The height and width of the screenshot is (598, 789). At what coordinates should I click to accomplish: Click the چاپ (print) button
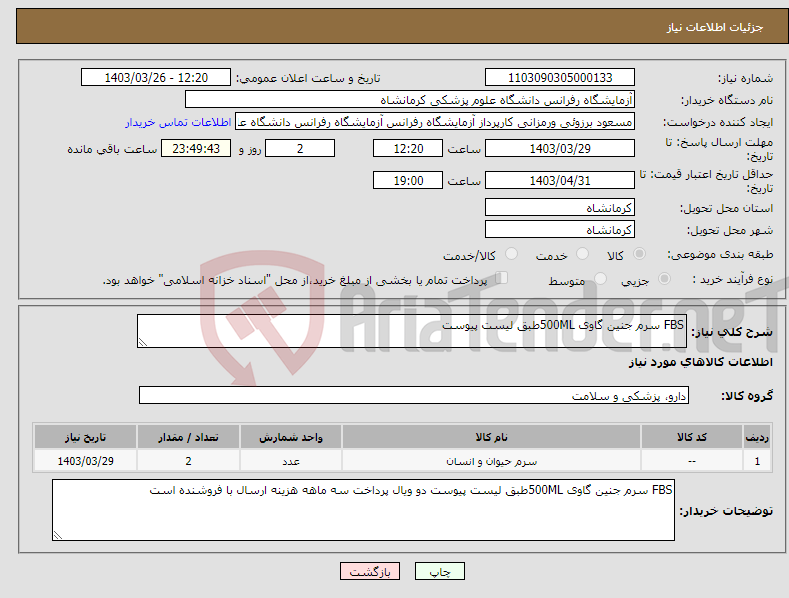click(439, 571)
